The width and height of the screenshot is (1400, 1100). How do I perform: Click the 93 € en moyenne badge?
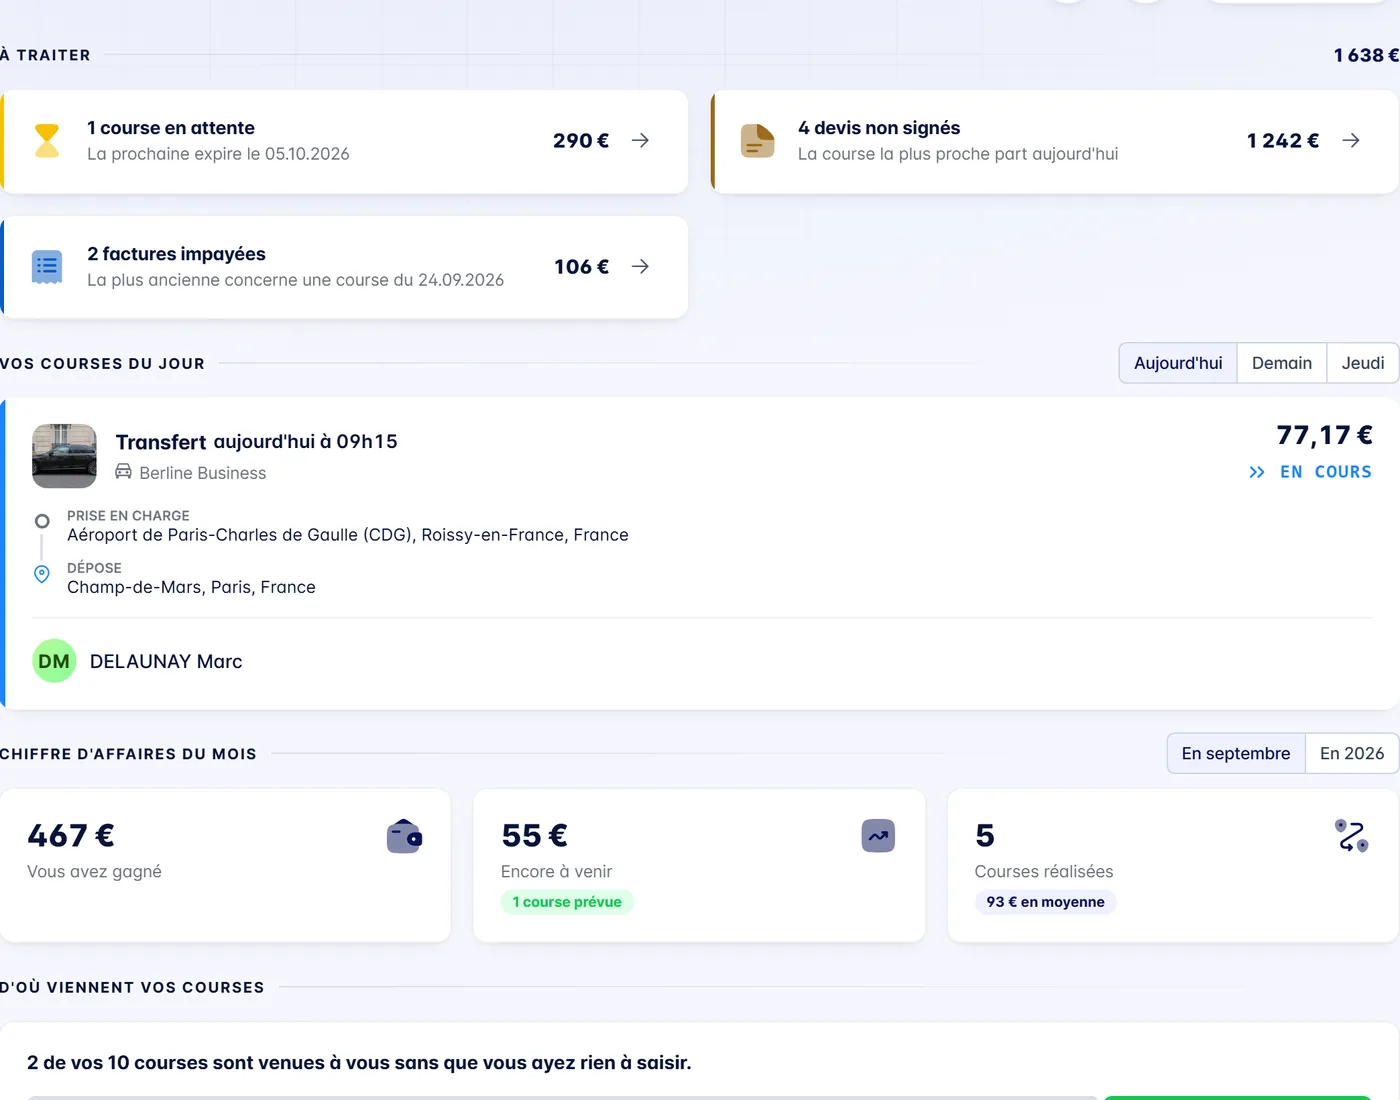tap(1045, 902)
